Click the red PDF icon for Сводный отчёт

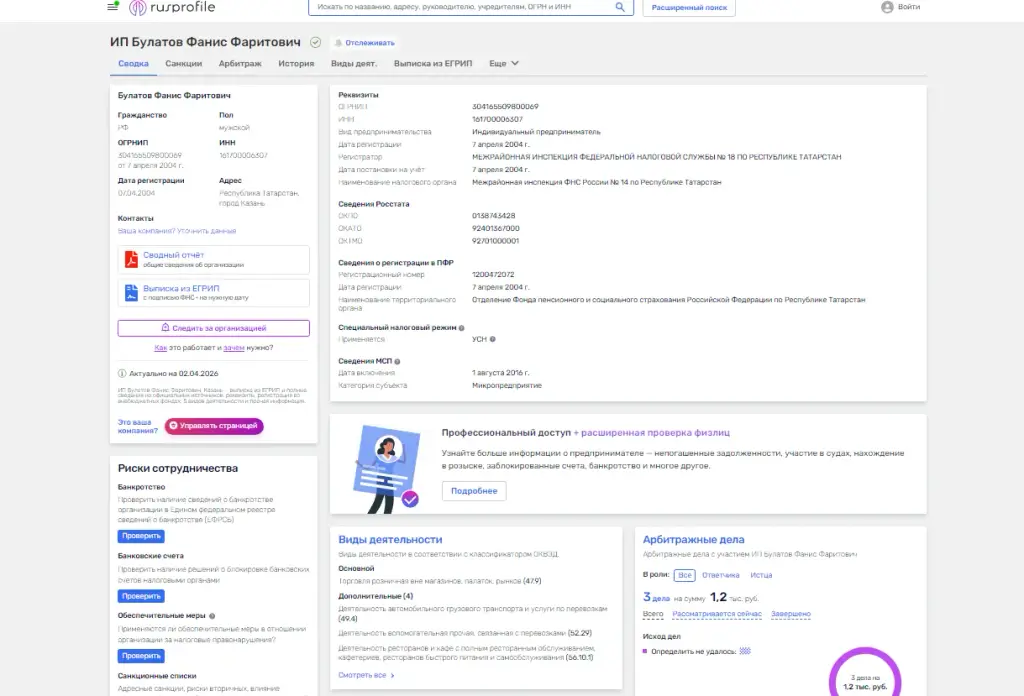coord(131,259)
